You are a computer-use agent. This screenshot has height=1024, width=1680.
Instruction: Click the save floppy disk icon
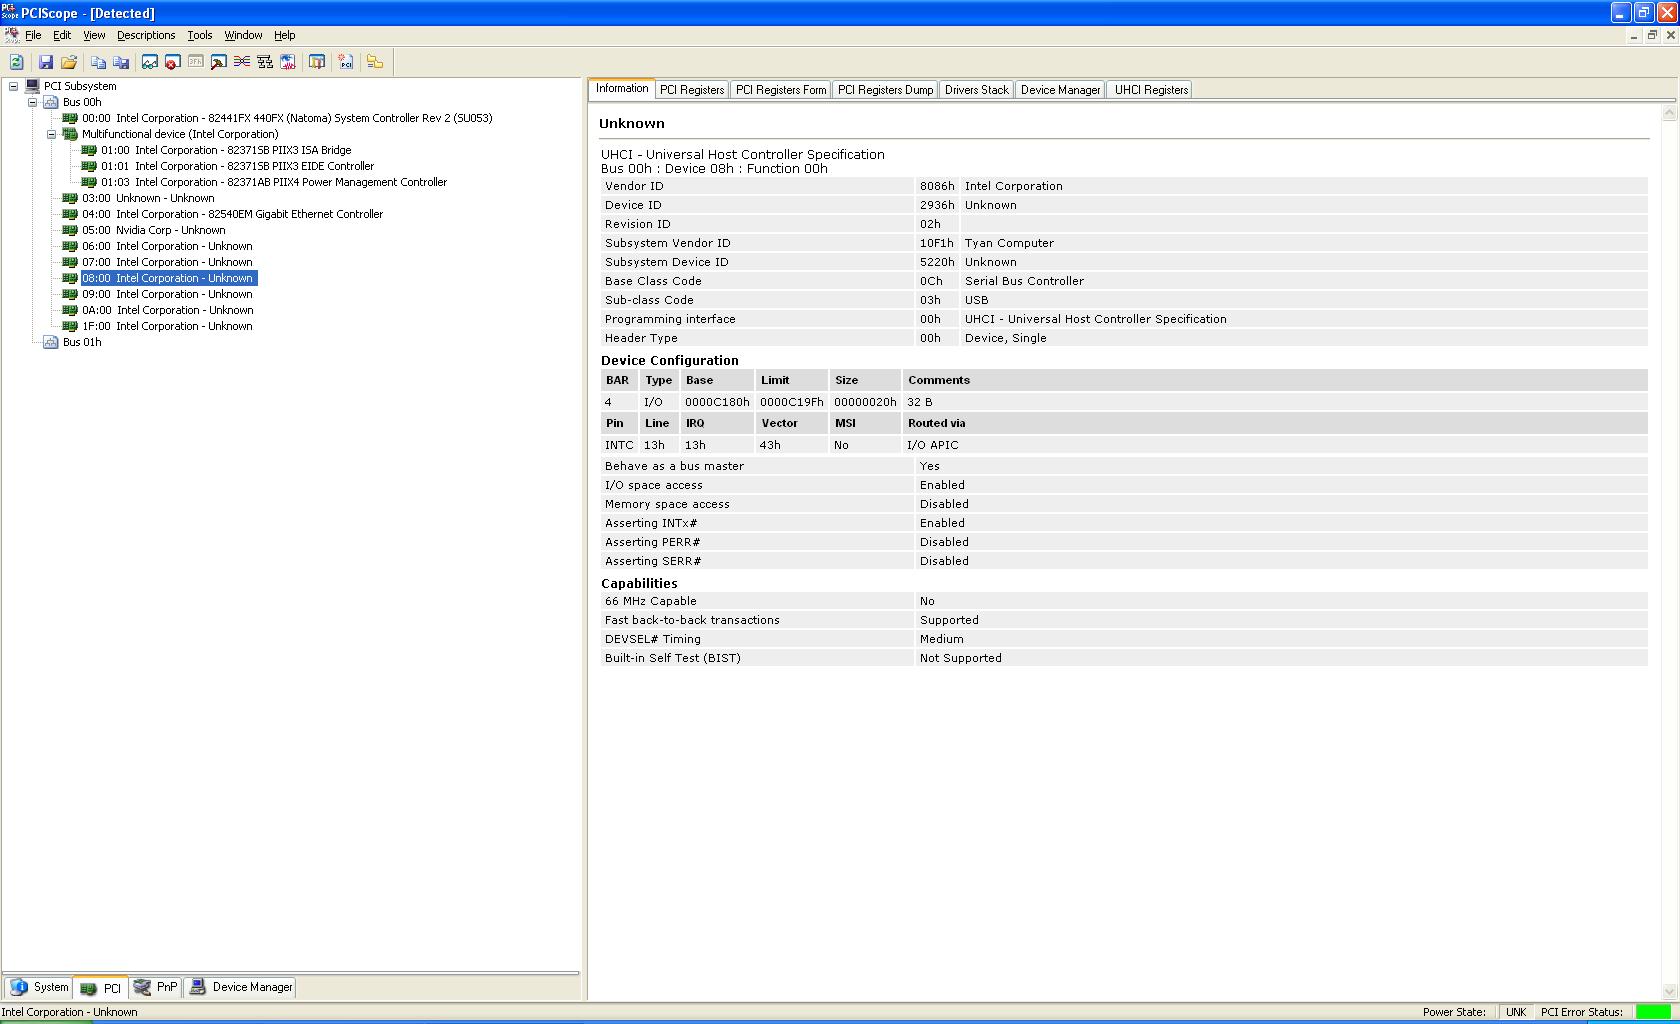[46, 62]
